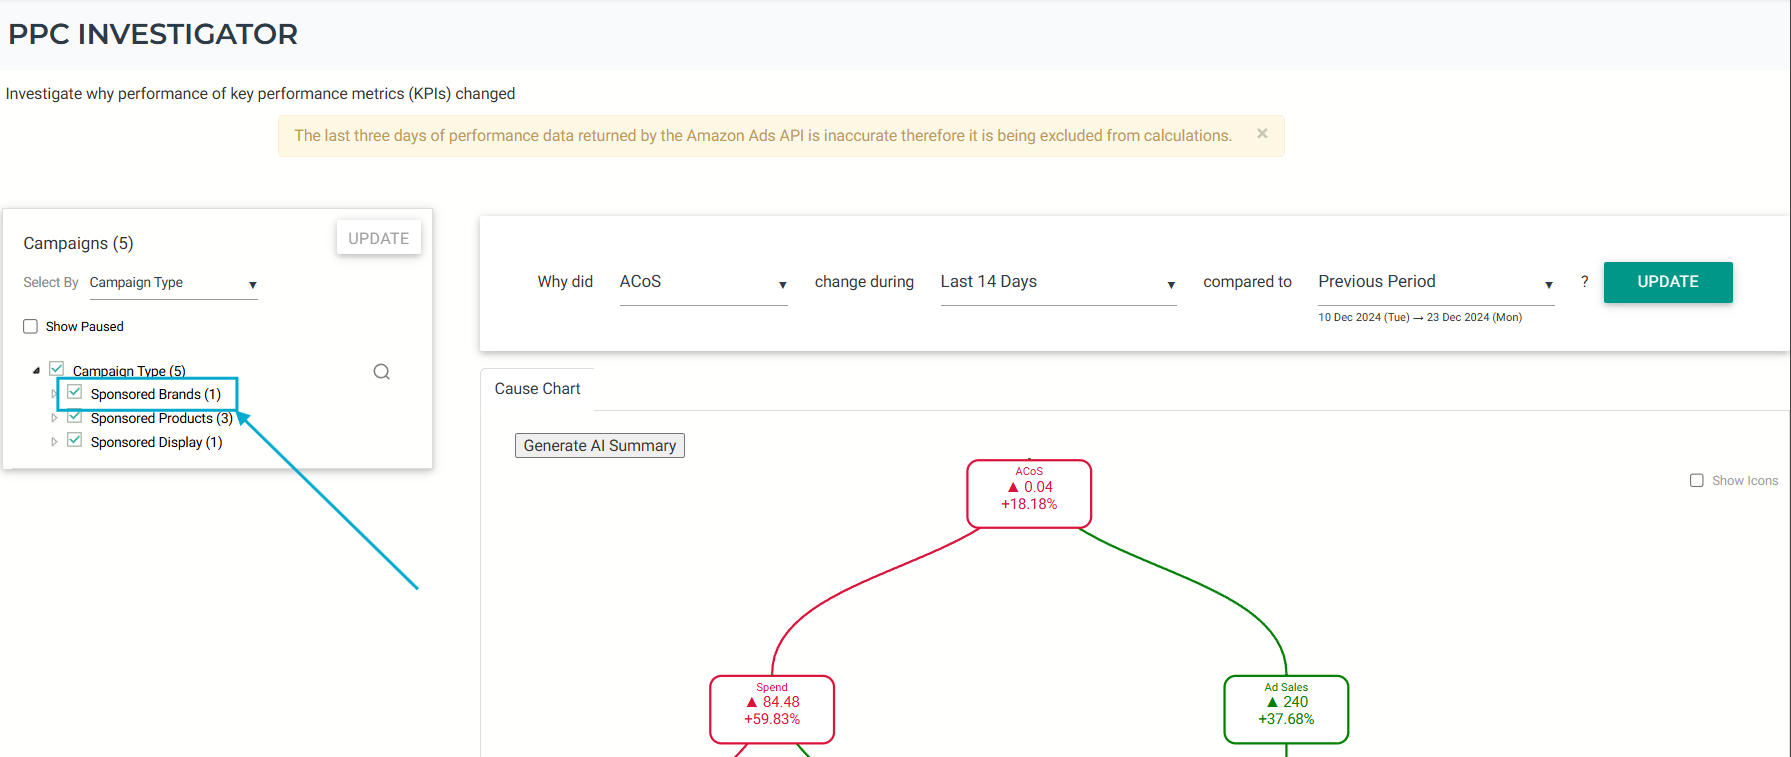Expand the Sponsored Brands tree node

tap(54, 394)
